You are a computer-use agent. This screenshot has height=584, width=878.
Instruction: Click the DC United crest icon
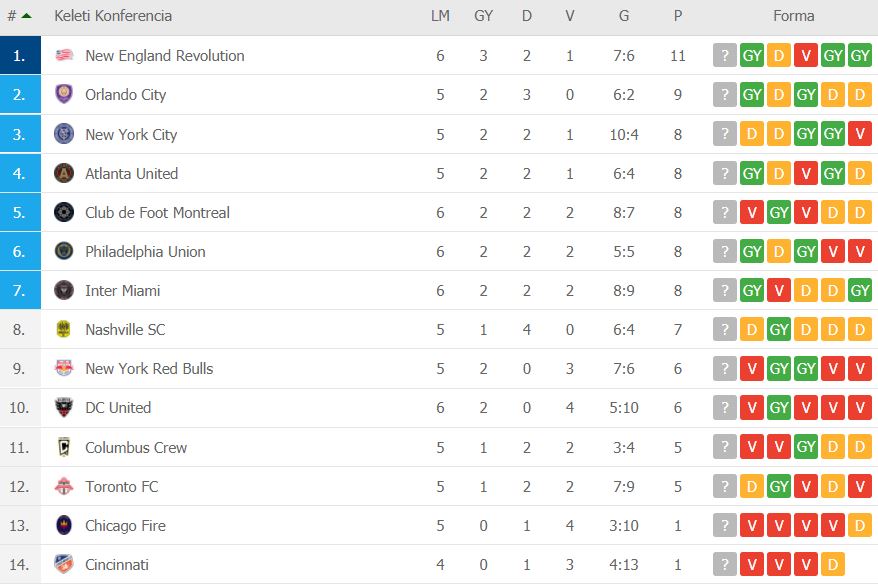[x=64, y=407]
